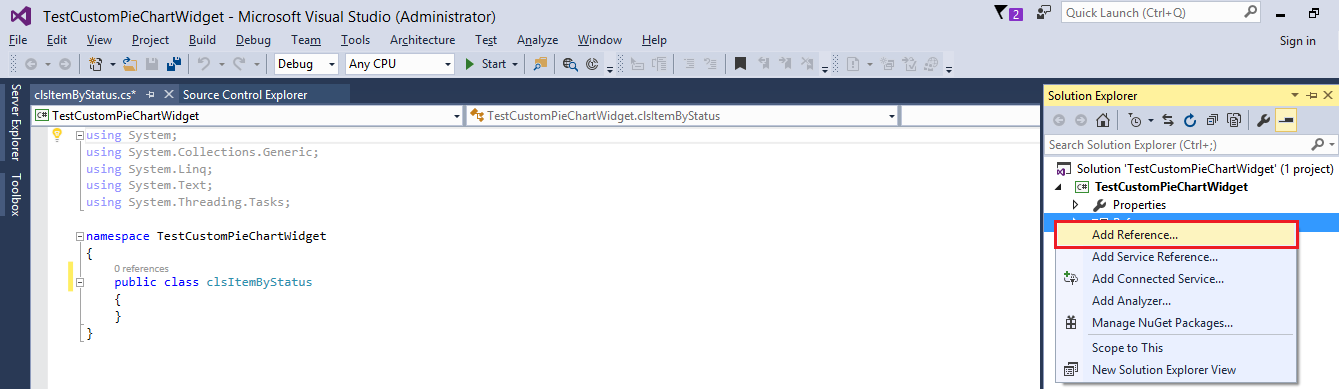Open the Analyze menu
This screenshot has width=1339, height=389.
pyautogui.click(x=537, y=40)
